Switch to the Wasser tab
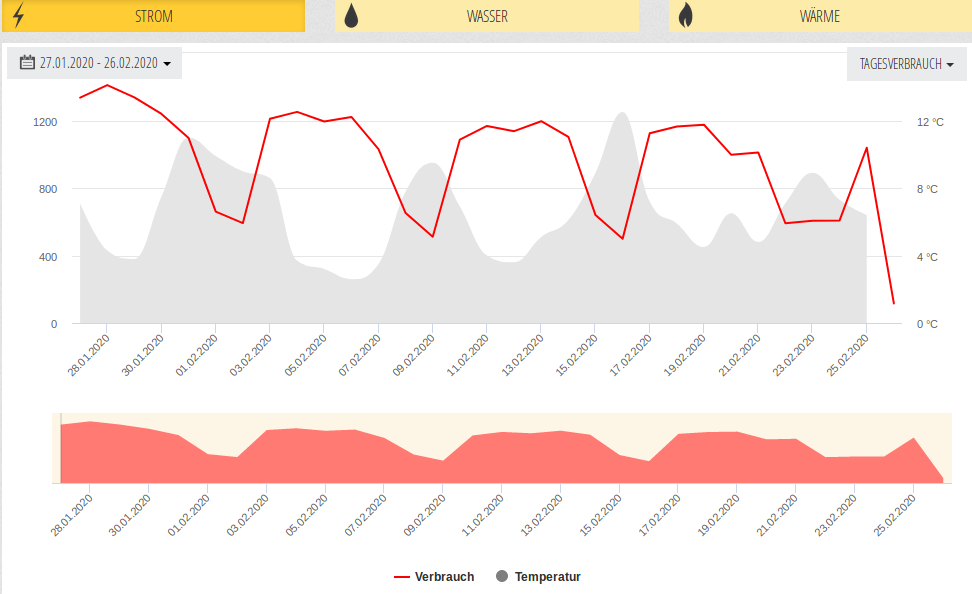Screen dimensions: 972x594 tap(487, 16)
